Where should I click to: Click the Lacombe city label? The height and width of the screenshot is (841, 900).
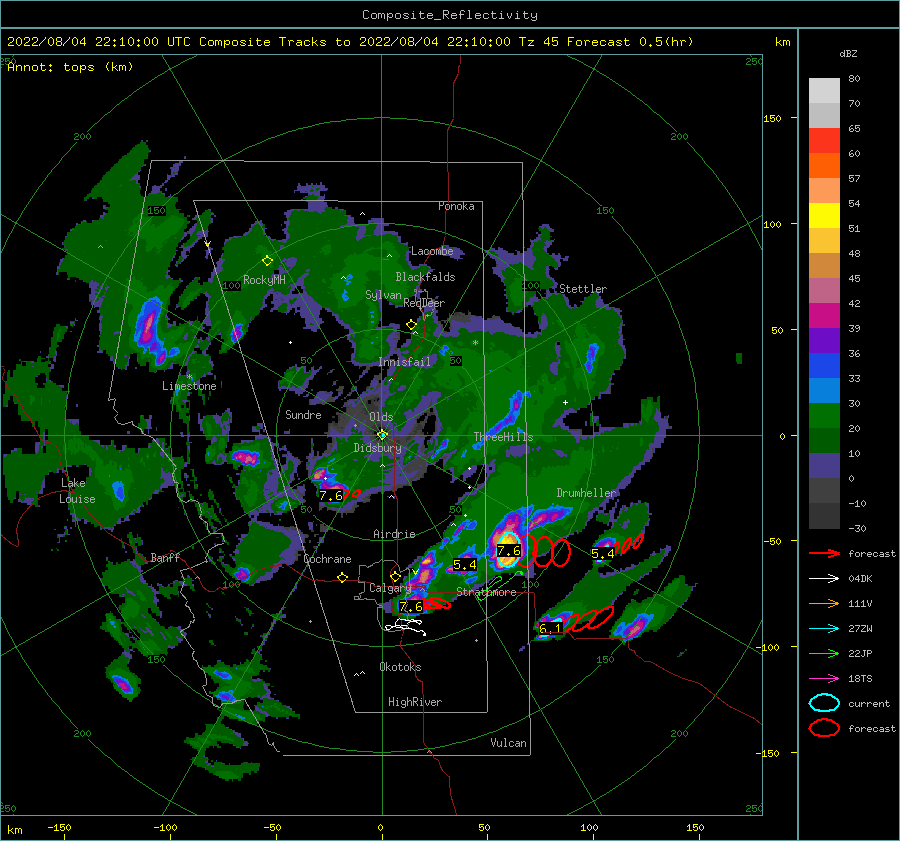click(x=432, y=251)
